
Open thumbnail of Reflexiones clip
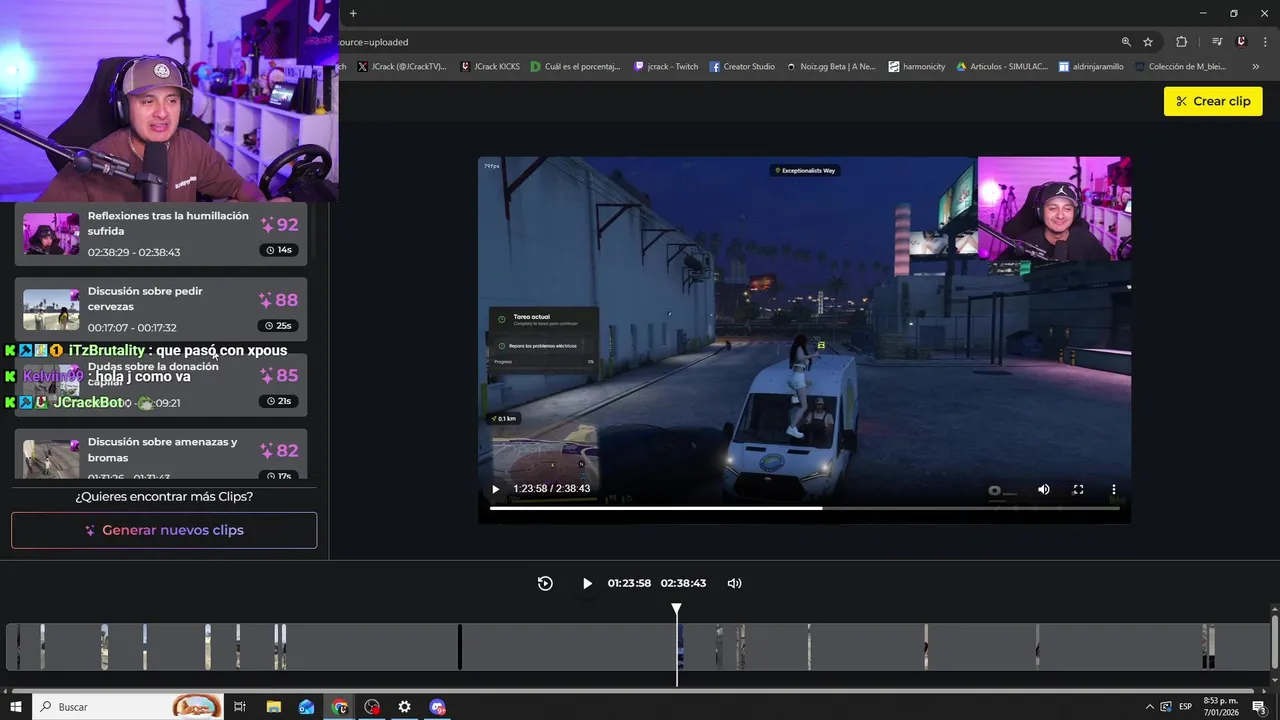pyautogui.click(x=51, y=234)
